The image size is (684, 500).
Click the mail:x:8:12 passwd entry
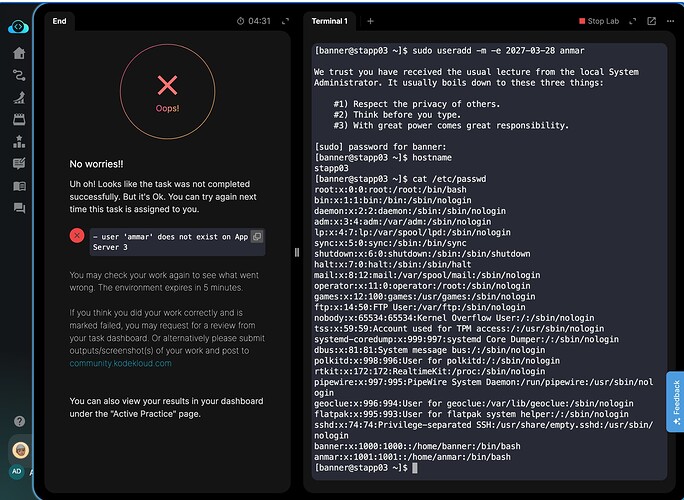427,275
